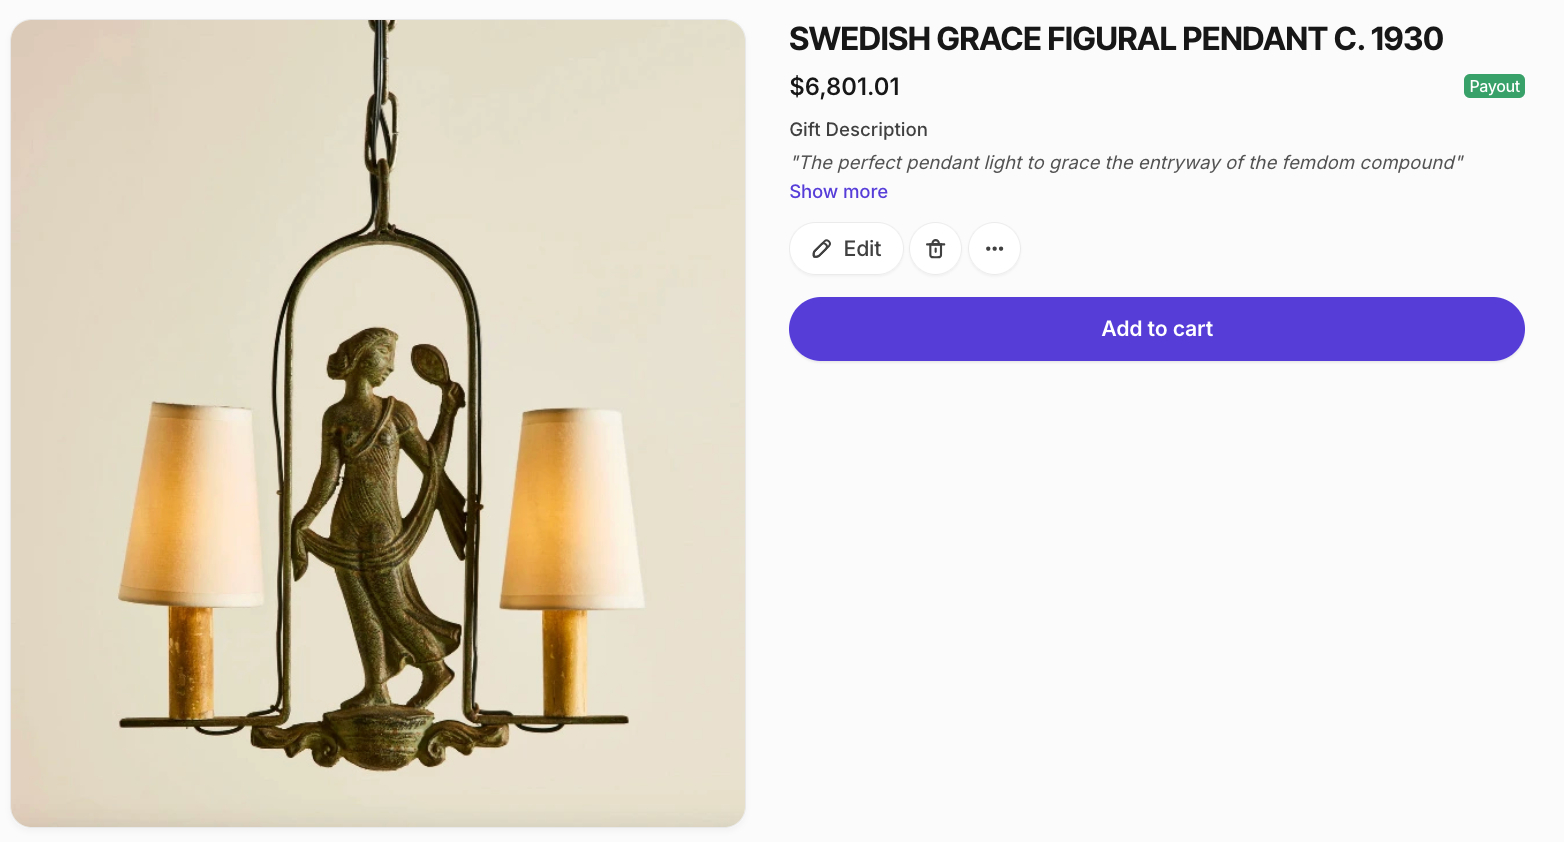Viewport: 1564px width, 842px height.
Task: Click the Gift Description heading
Action: (858, 130)
